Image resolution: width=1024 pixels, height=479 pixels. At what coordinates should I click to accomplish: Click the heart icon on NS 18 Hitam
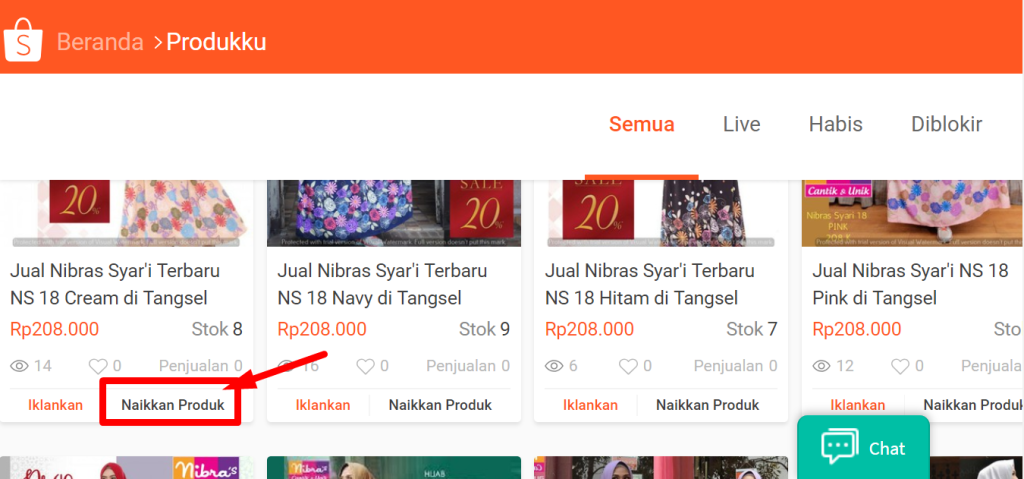628,366
